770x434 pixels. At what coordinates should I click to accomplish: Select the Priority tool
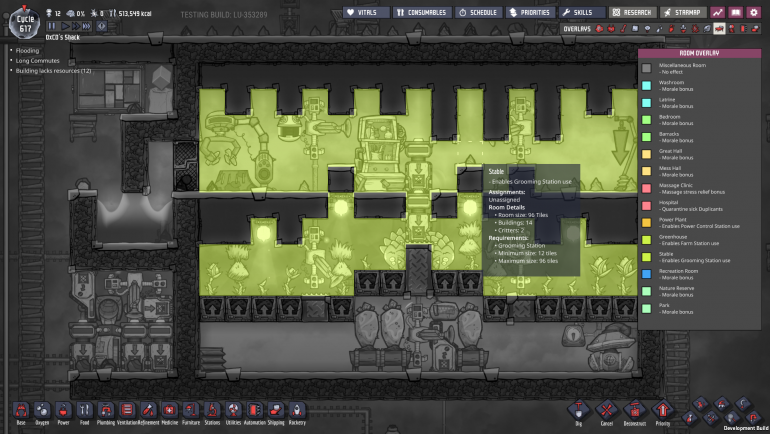click(x=662, y=409)
